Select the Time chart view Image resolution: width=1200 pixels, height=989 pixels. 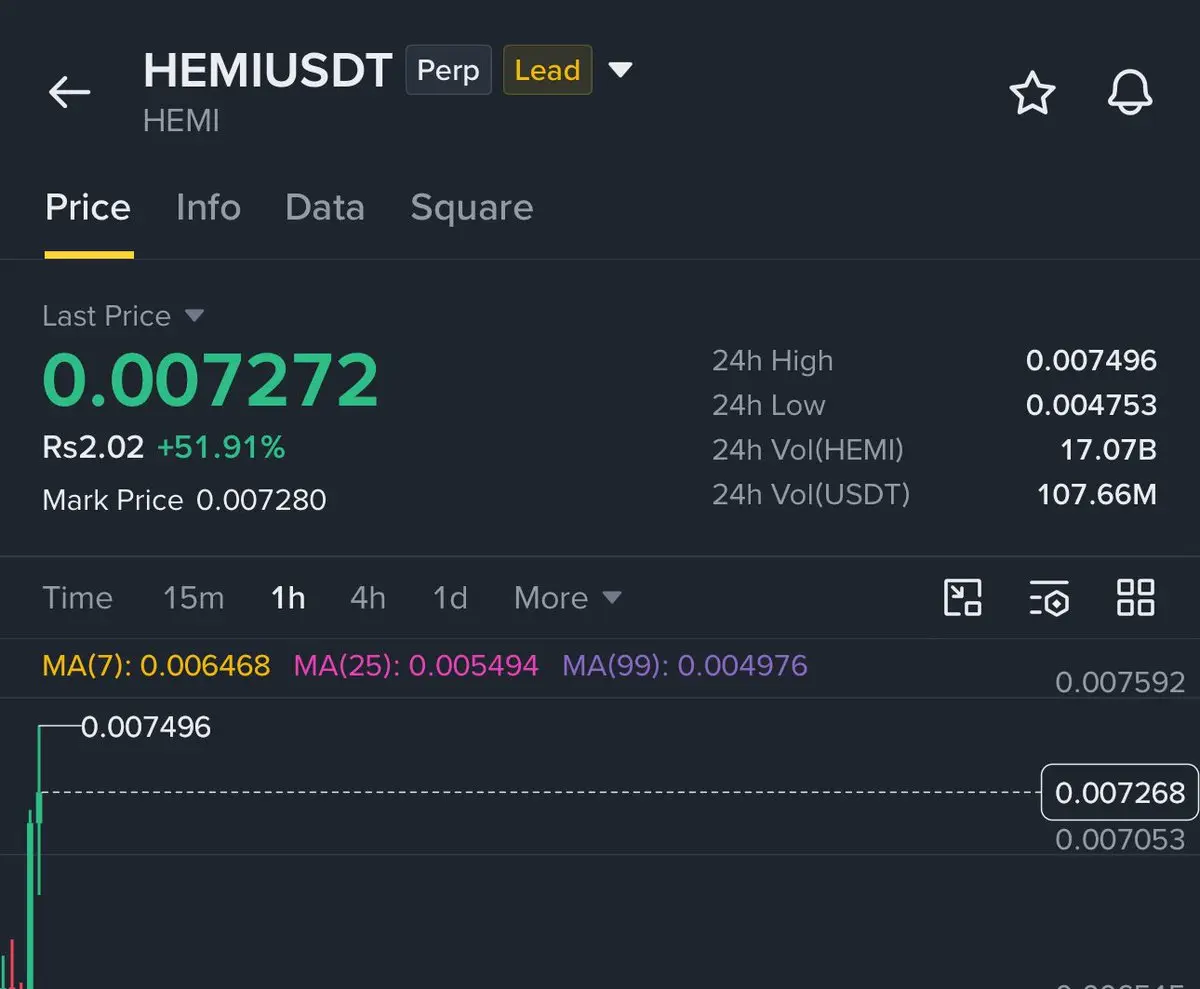77,598
